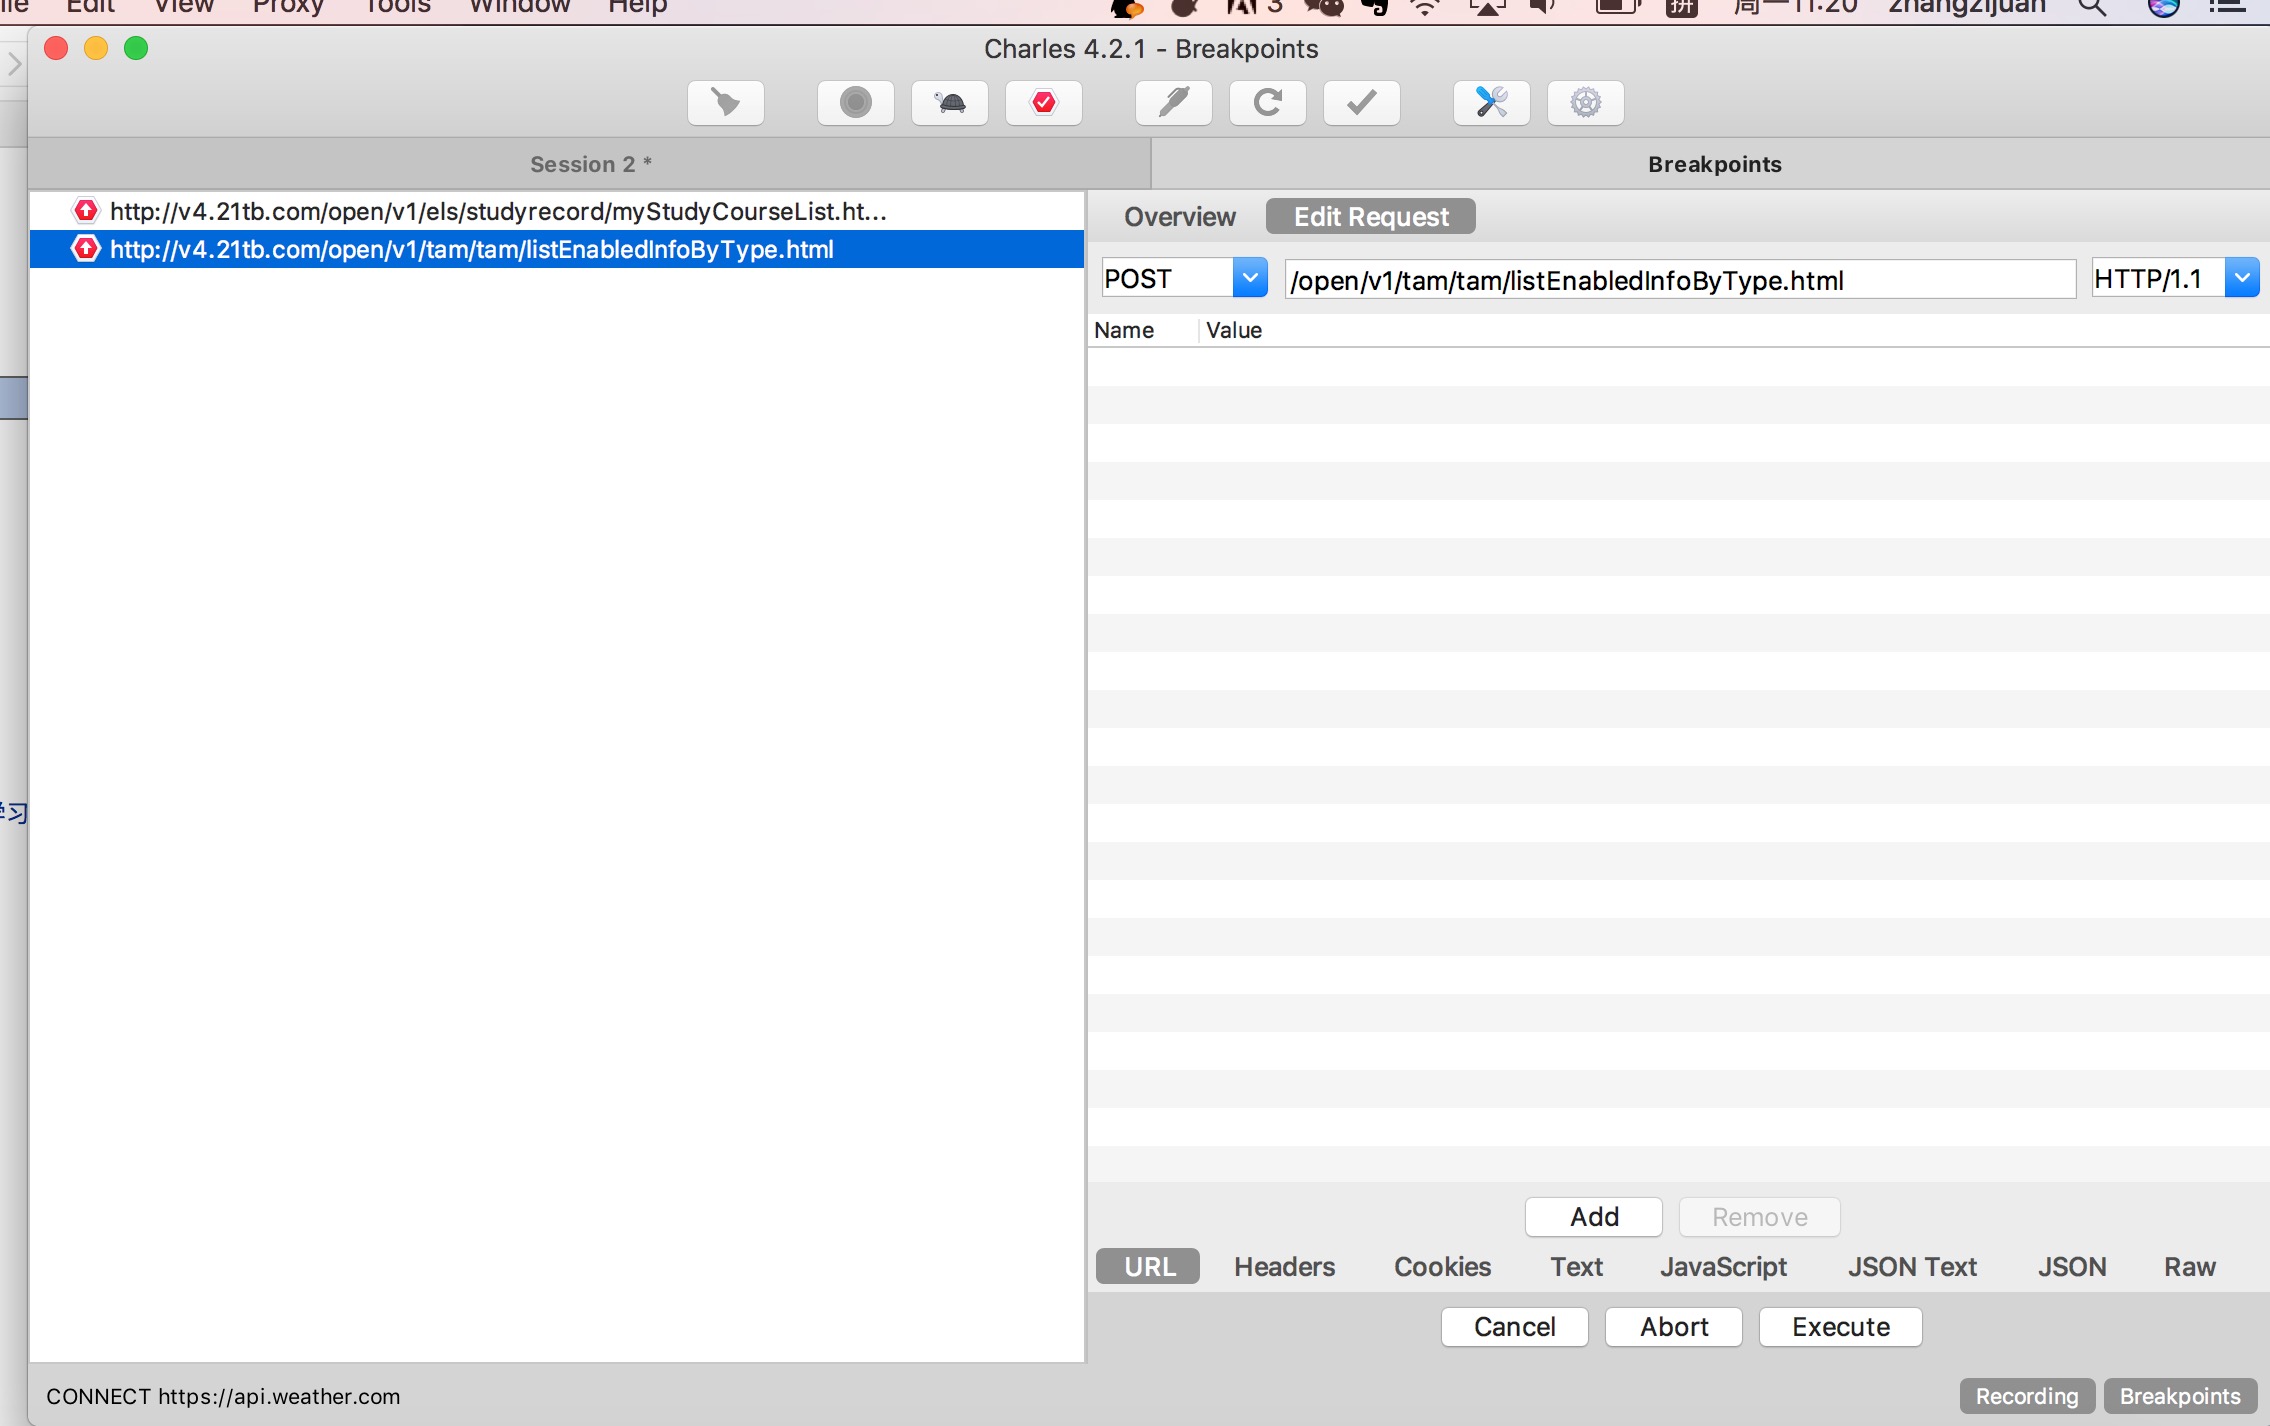Image resolution: width=2270 pixels, height=1426 pixels.
Task: Open the Overview tab
Action: [x=1180, y=217]
